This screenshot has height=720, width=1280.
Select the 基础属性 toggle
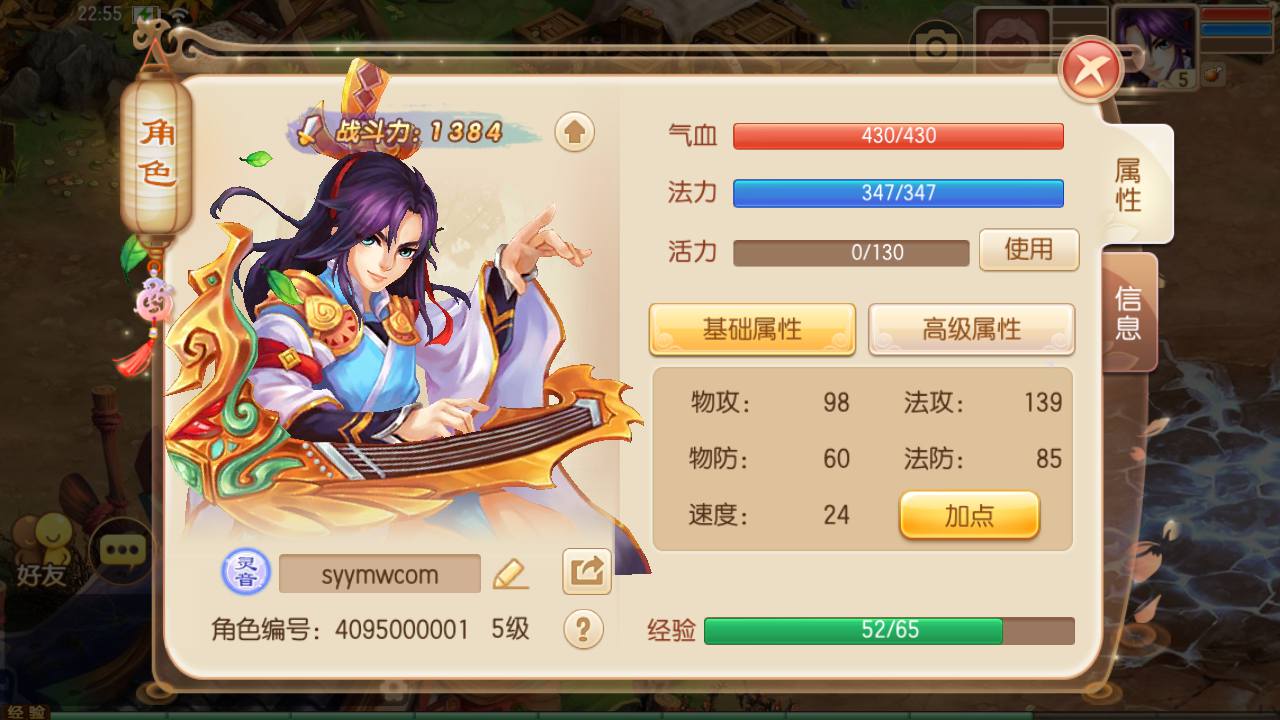click(x=752, y=330)
